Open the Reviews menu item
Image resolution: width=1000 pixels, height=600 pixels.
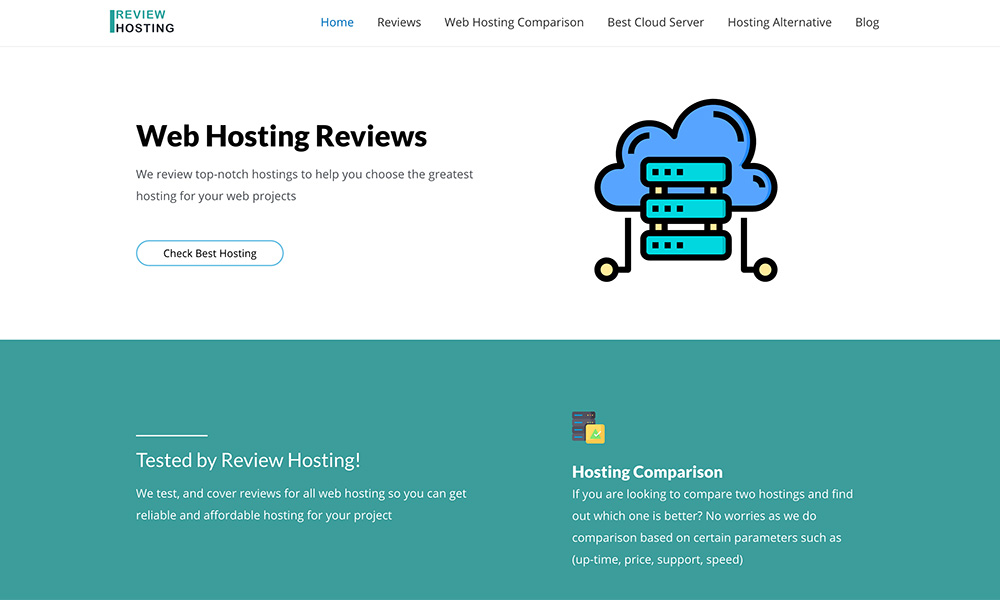pyautogui.click(x=399, y=22)
